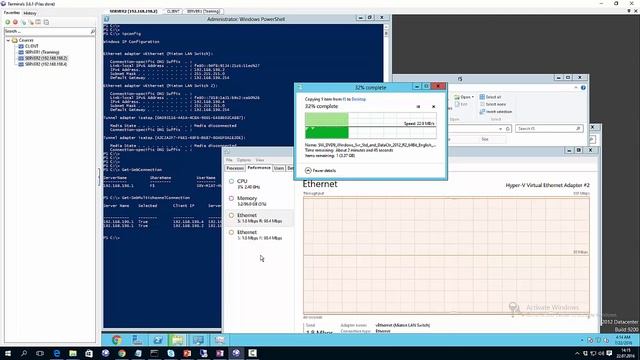
Task: Open Skype from the host taskbar
Action: [x=171, y=353]
